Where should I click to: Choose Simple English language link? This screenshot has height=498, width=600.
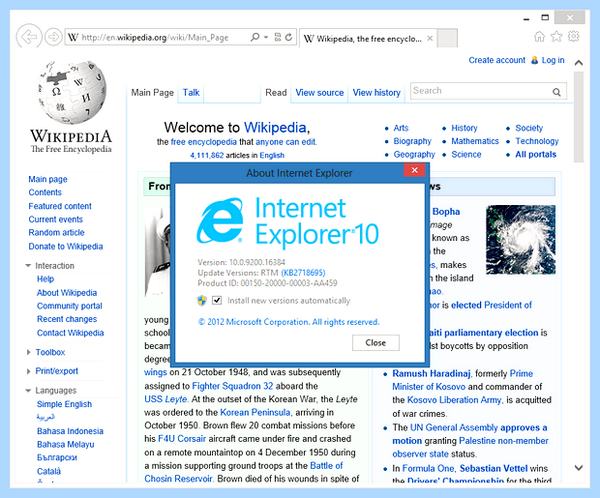click(x=64, y=404)
